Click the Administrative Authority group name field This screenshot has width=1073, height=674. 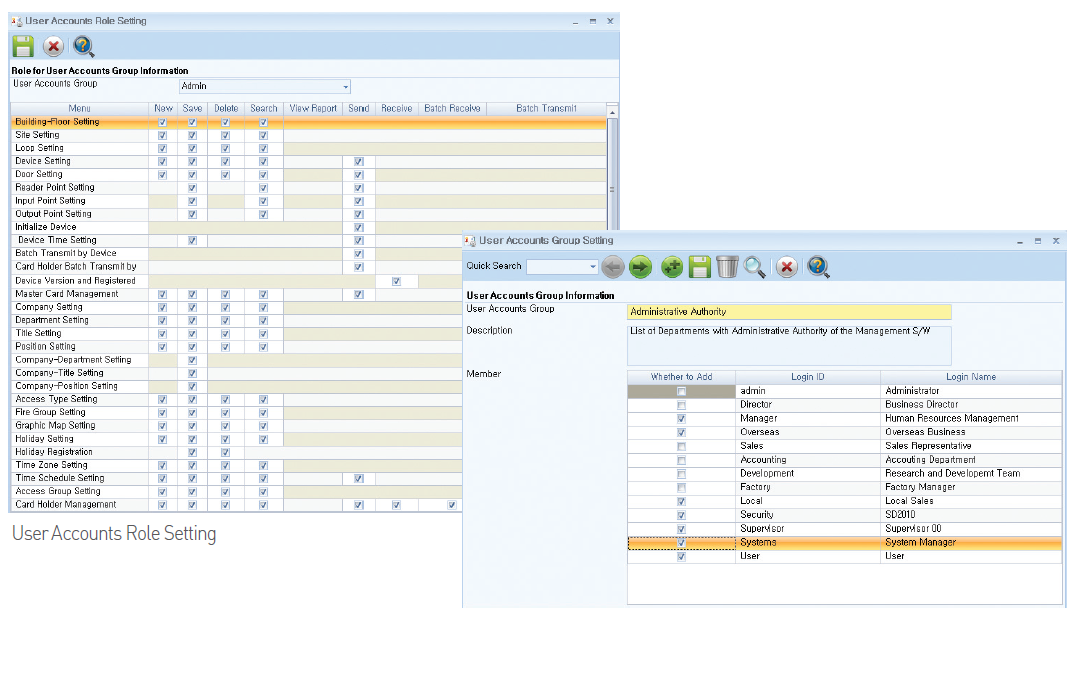click(x=788, y=312)
